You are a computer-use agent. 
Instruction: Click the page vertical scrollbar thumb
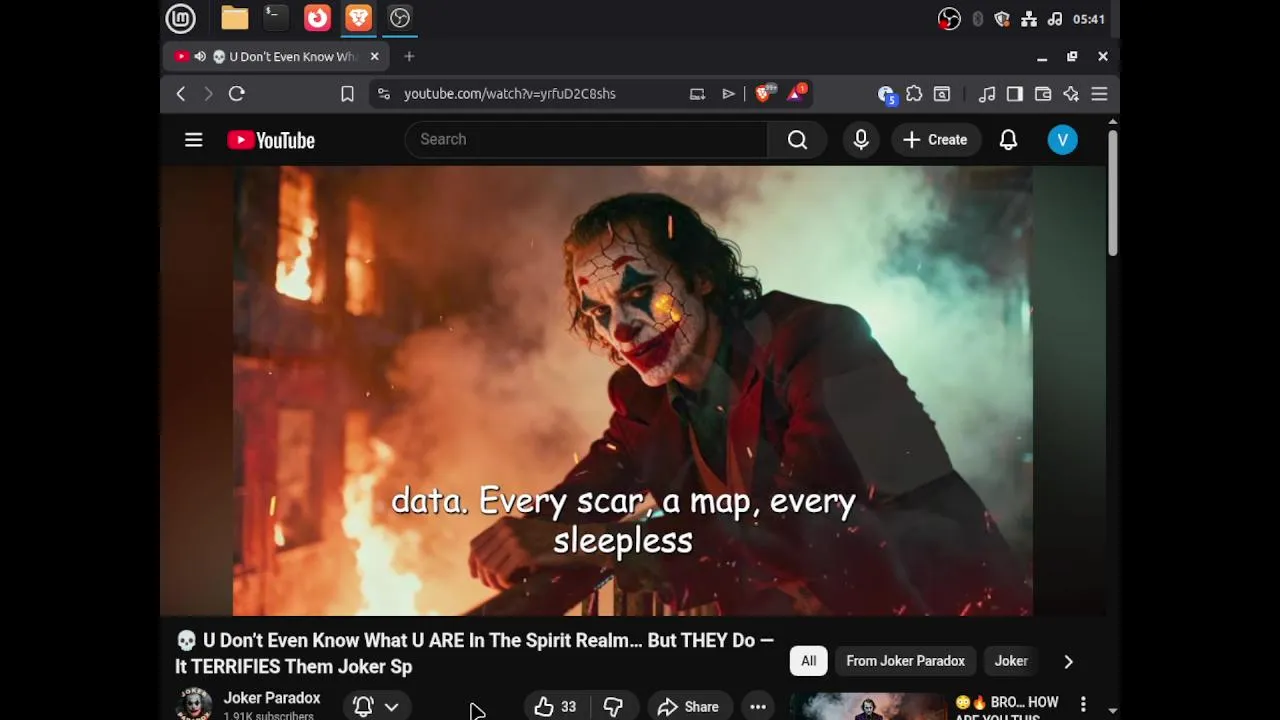1112,192
